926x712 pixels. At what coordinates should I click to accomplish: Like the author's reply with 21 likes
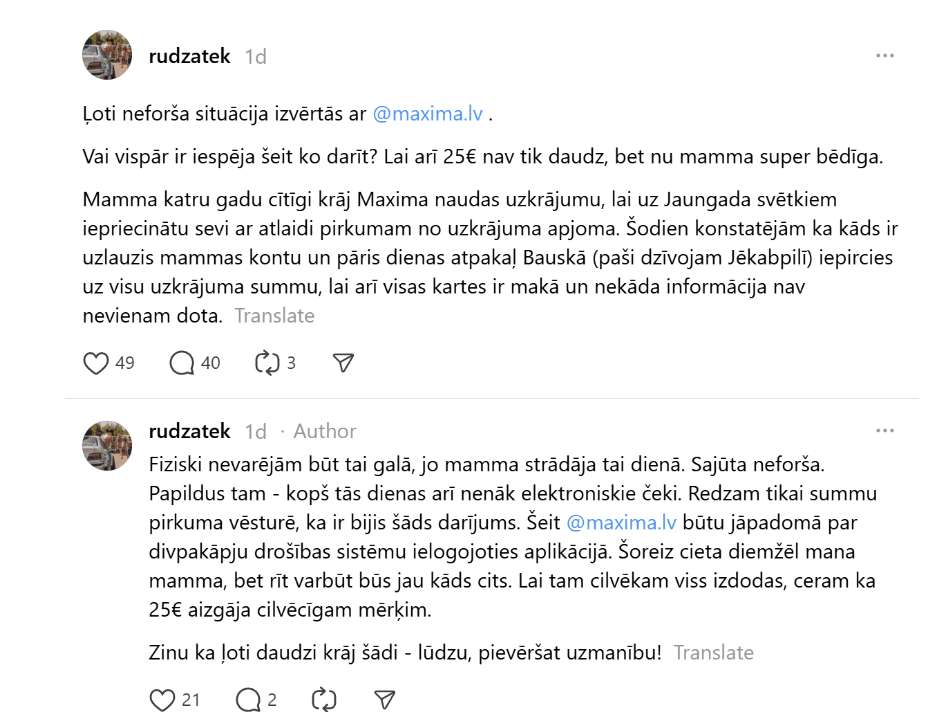[163, 699]
